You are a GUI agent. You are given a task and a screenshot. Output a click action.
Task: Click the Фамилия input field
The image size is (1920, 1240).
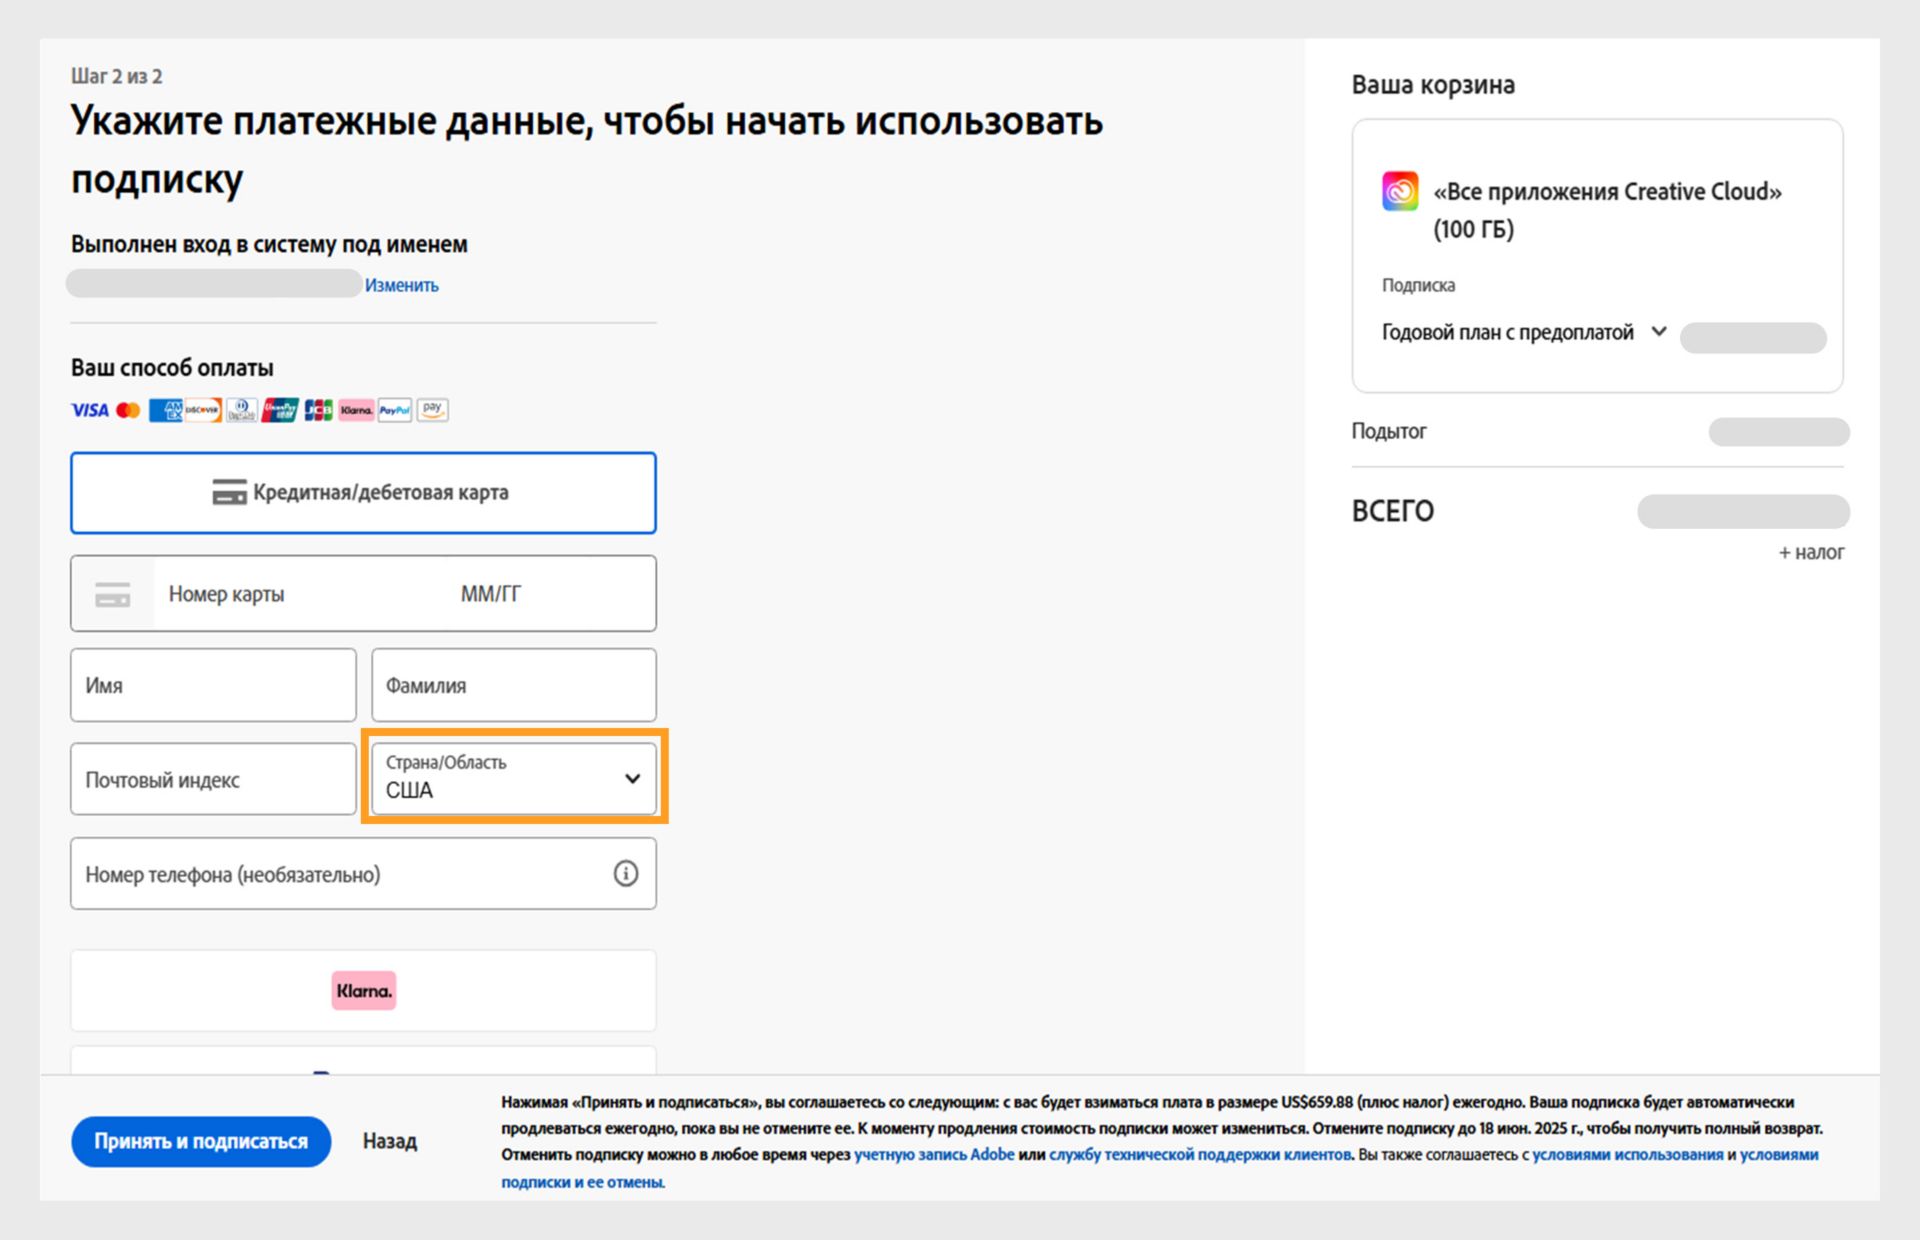coord(514,686)
